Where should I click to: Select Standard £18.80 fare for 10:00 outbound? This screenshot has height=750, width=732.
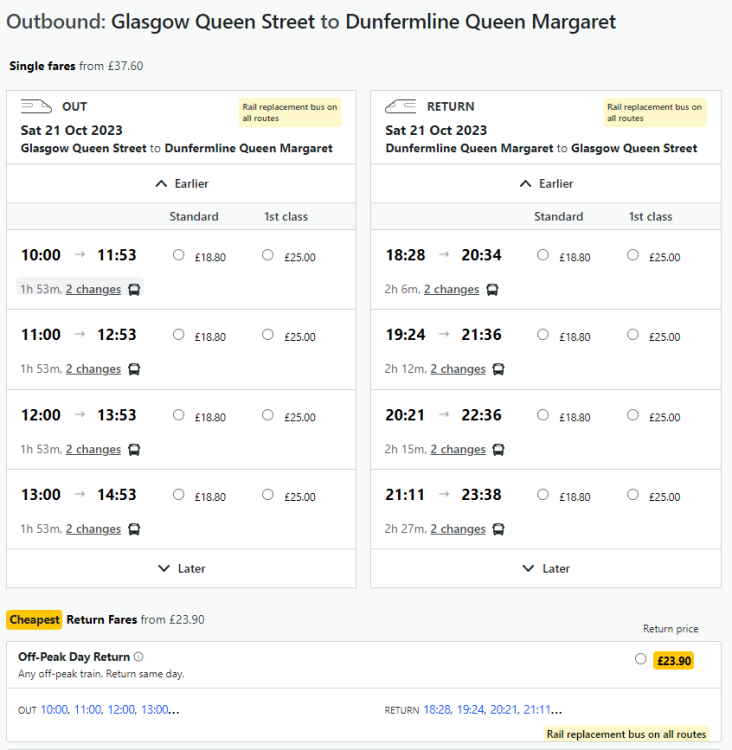coord(179,255)
